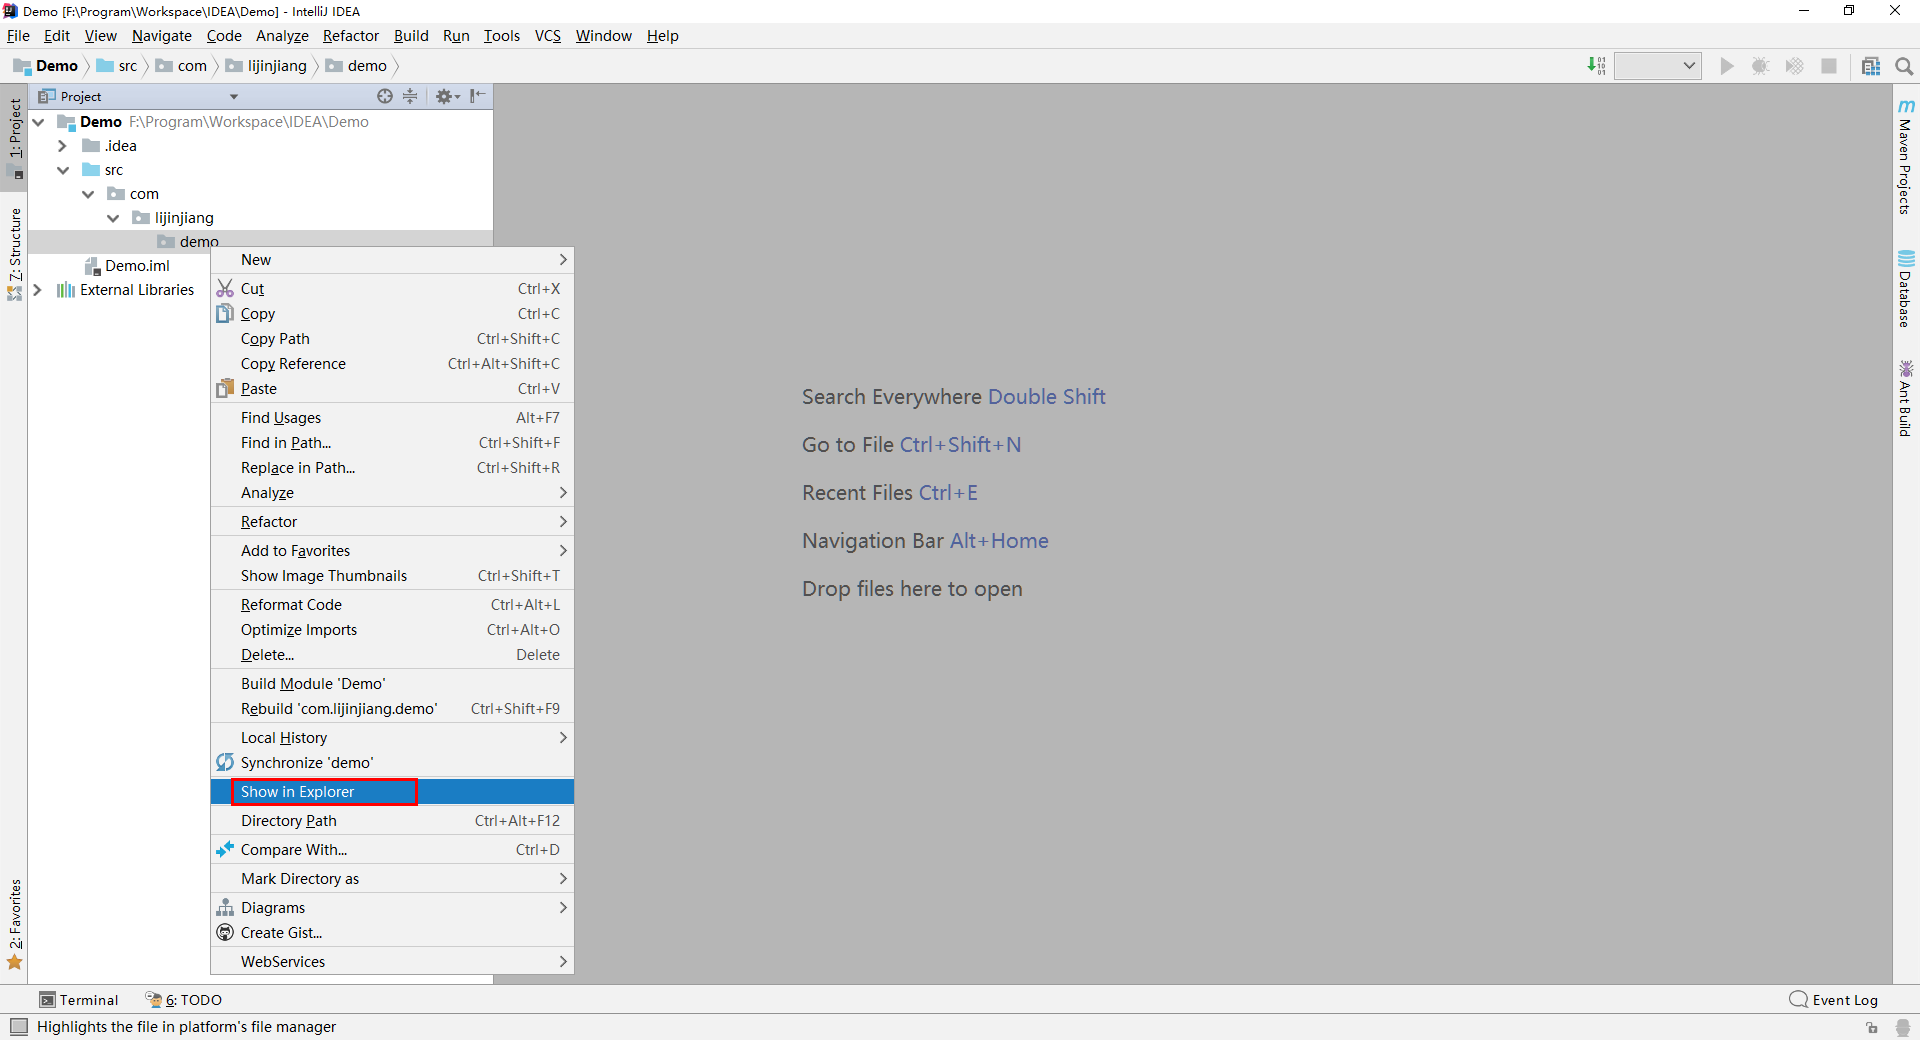Open the Maven Projects side tab
Viewport: 1920px width, 1040px height.
tap(1906, 157)
